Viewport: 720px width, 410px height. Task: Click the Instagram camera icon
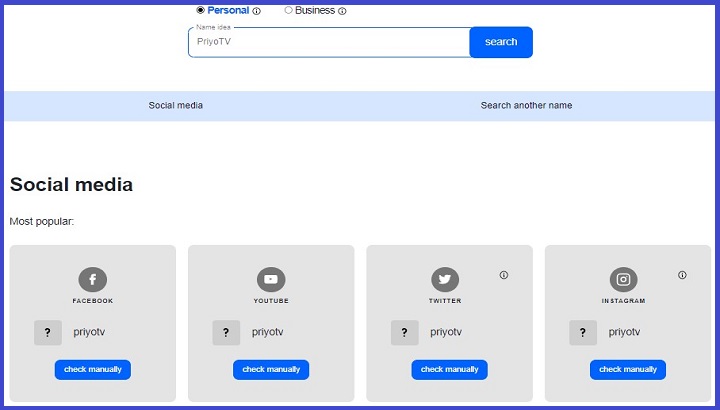[x=623, y=280]
